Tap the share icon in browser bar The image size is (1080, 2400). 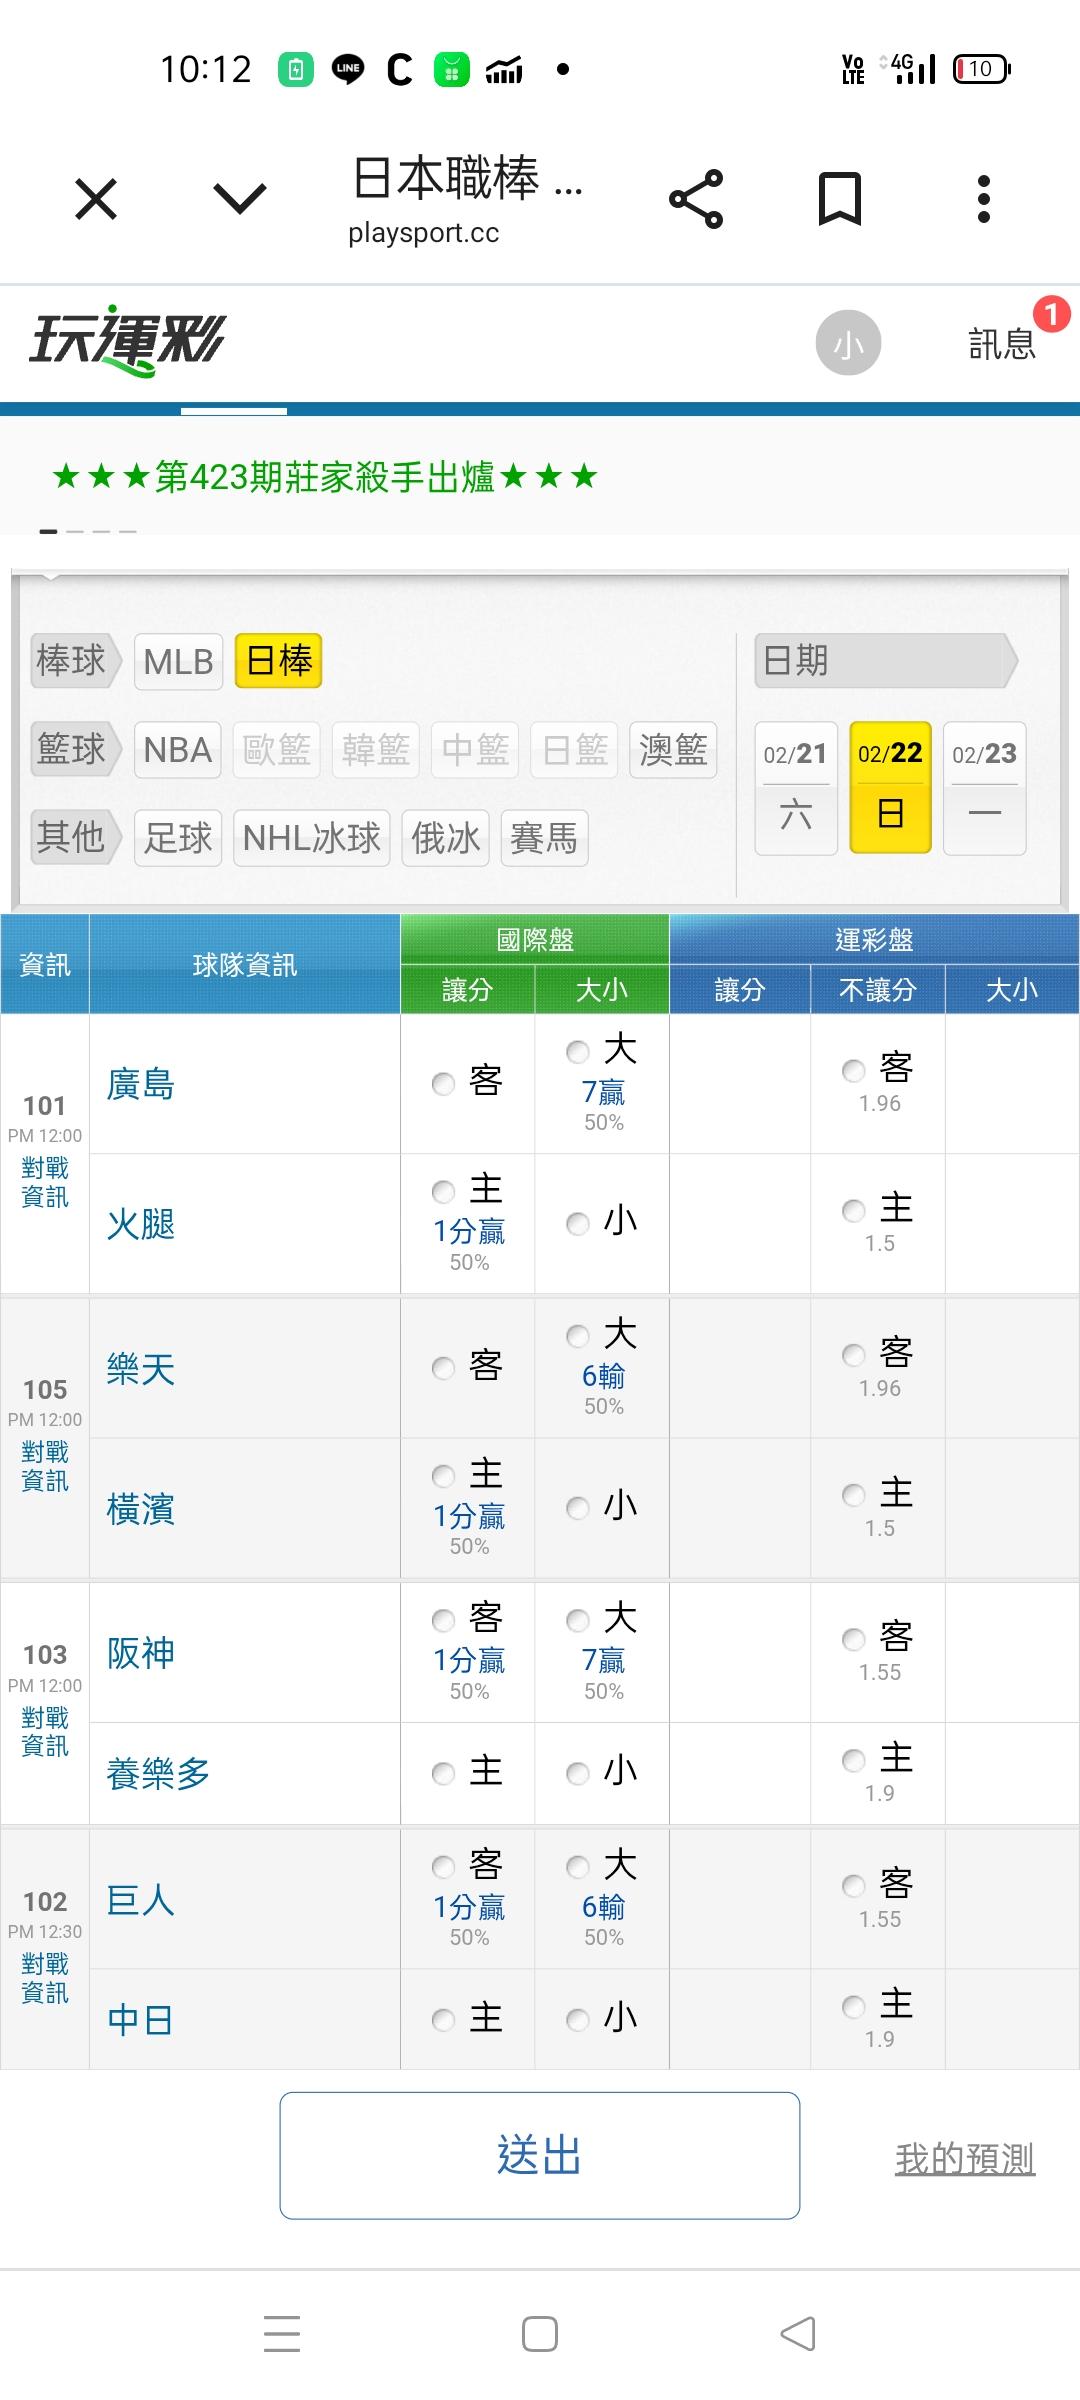[696, 199]
